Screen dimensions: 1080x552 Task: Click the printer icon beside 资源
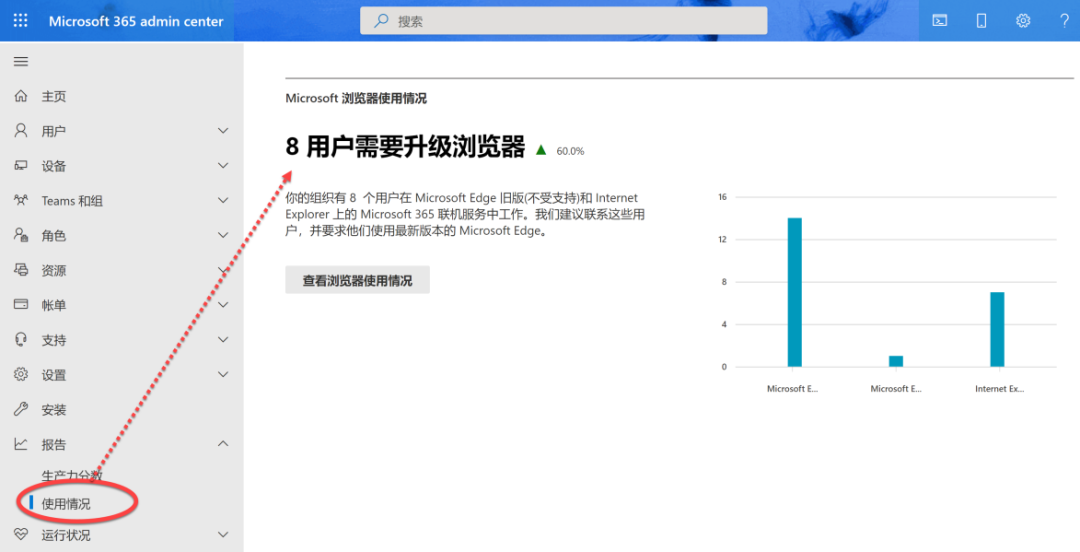coord(21,270)
